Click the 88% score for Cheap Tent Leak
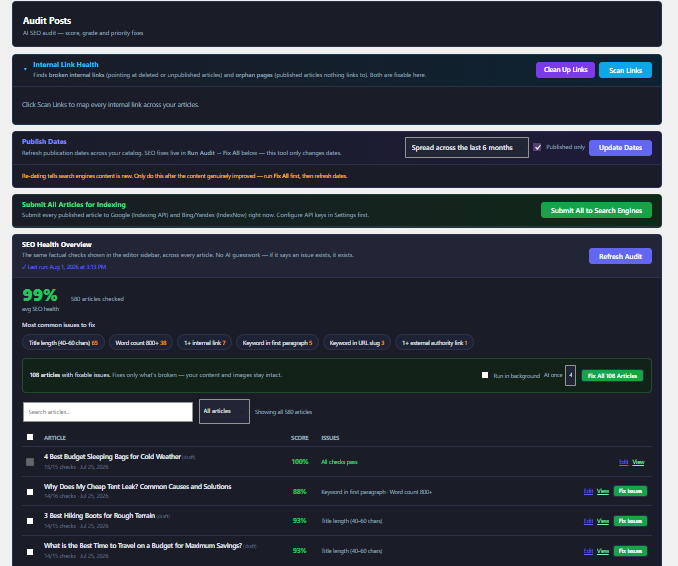This screenshot has width=678, height=566. click(300, 492)
